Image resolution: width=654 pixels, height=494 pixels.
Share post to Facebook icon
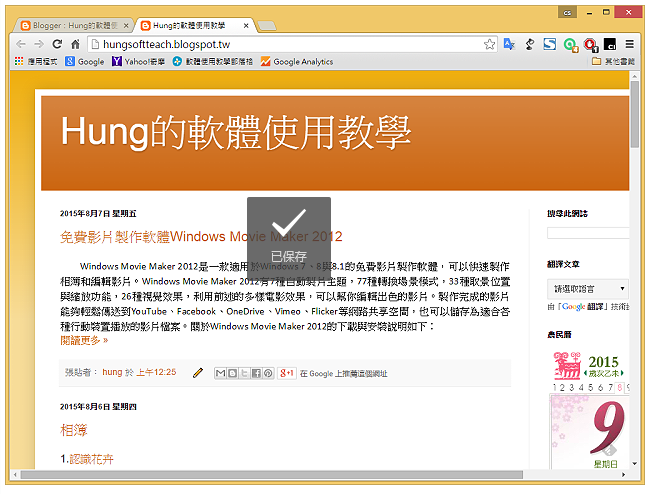(x=257, y=373)
